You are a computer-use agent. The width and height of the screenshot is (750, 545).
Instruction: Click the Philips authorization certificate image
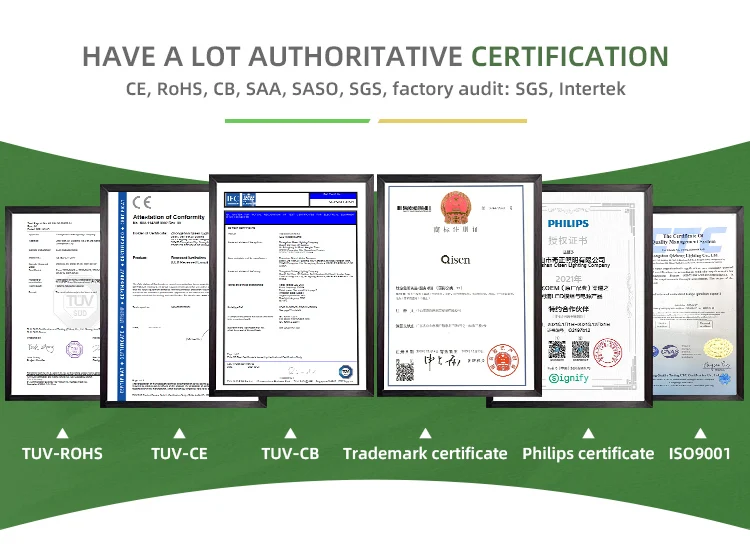tap(597, 296)
